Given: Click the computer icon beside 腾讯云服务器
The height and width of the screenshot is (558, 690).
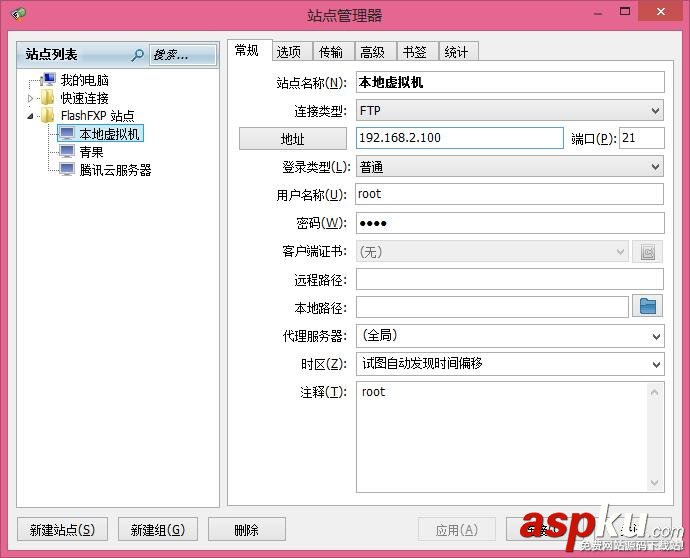Looking at the screenshot, I should coord(67,169).
